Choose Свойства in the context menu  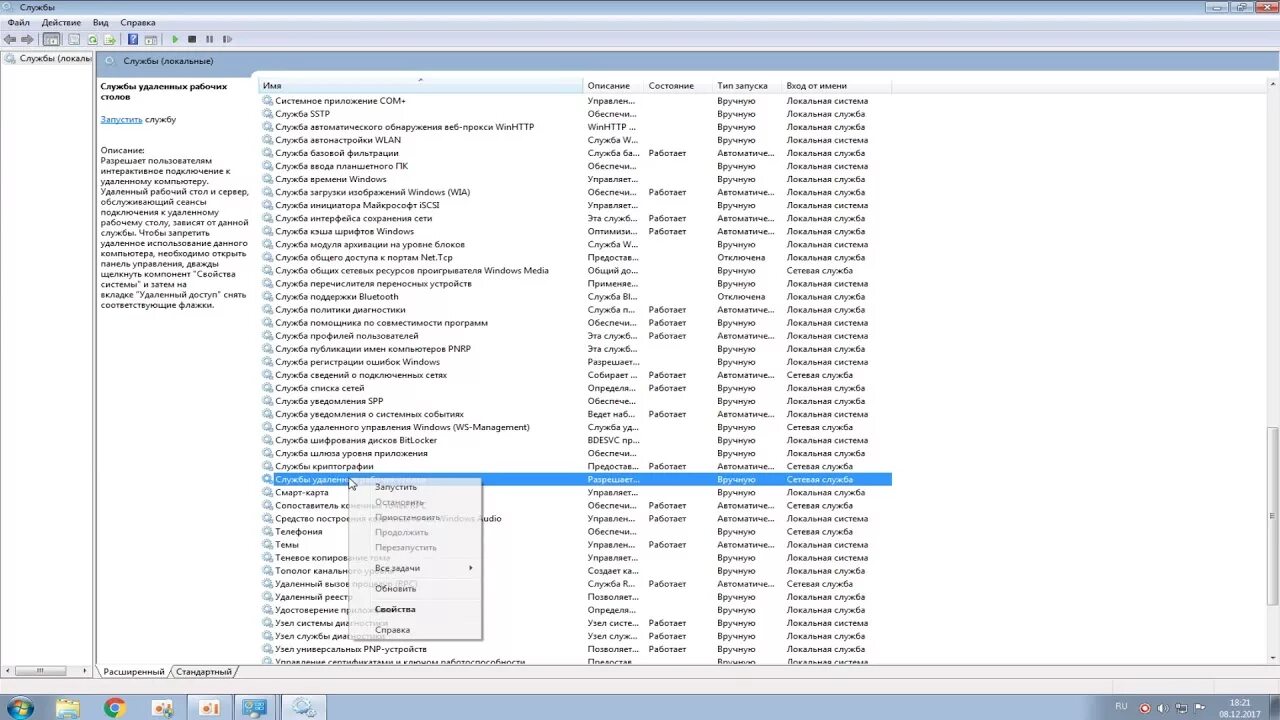click(x=415, y=609)
